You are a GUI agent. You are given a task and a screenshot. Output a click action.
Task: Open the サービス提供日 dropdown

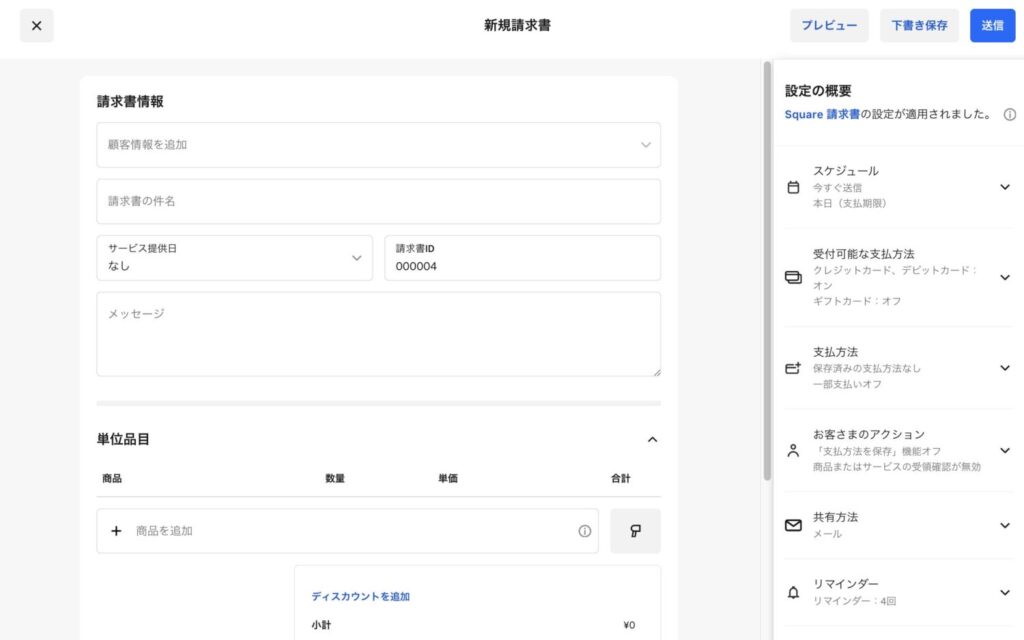point(234,258)
